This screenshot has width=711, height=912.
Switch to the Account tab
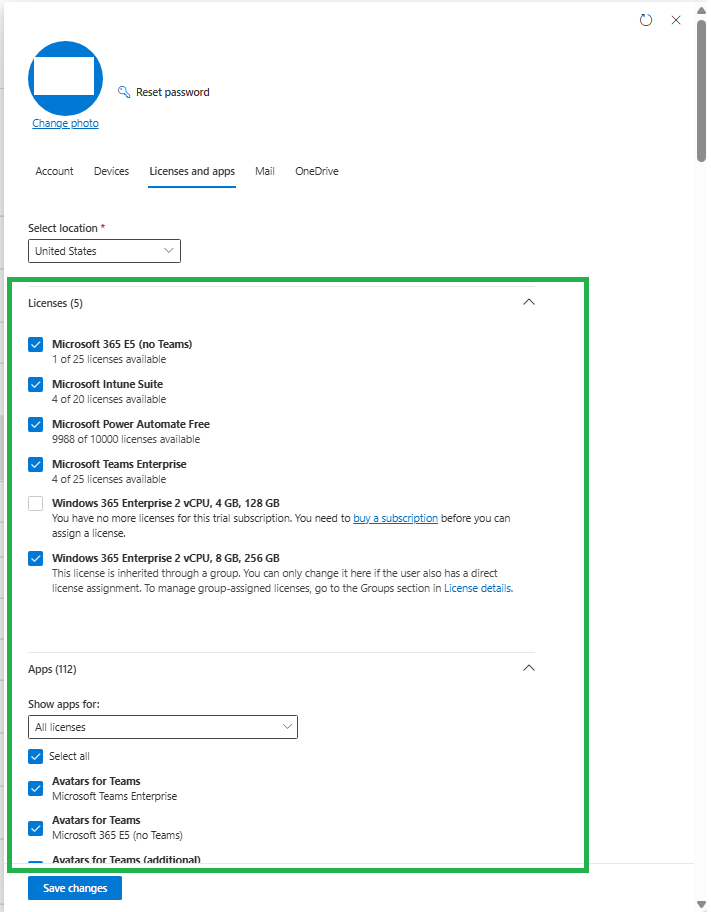click(54, 171)
